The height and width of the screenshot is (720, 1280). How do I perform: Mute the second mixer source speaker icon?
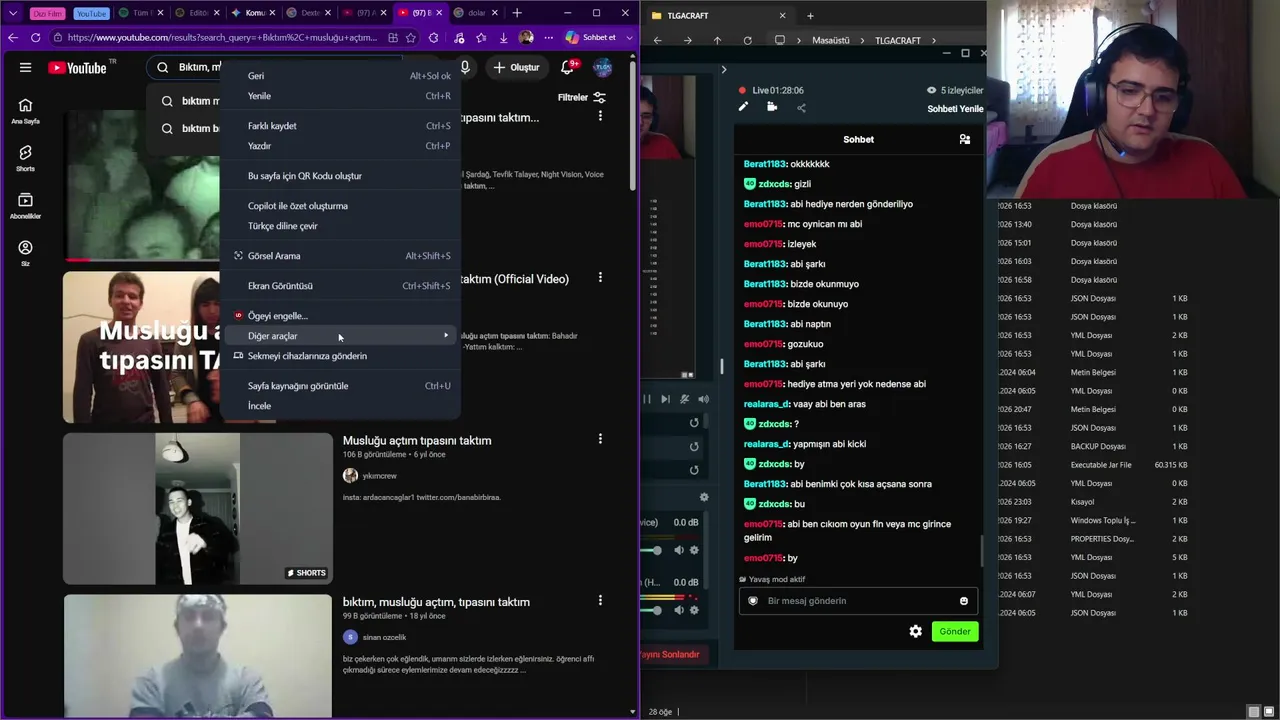[x=679, y=610]
